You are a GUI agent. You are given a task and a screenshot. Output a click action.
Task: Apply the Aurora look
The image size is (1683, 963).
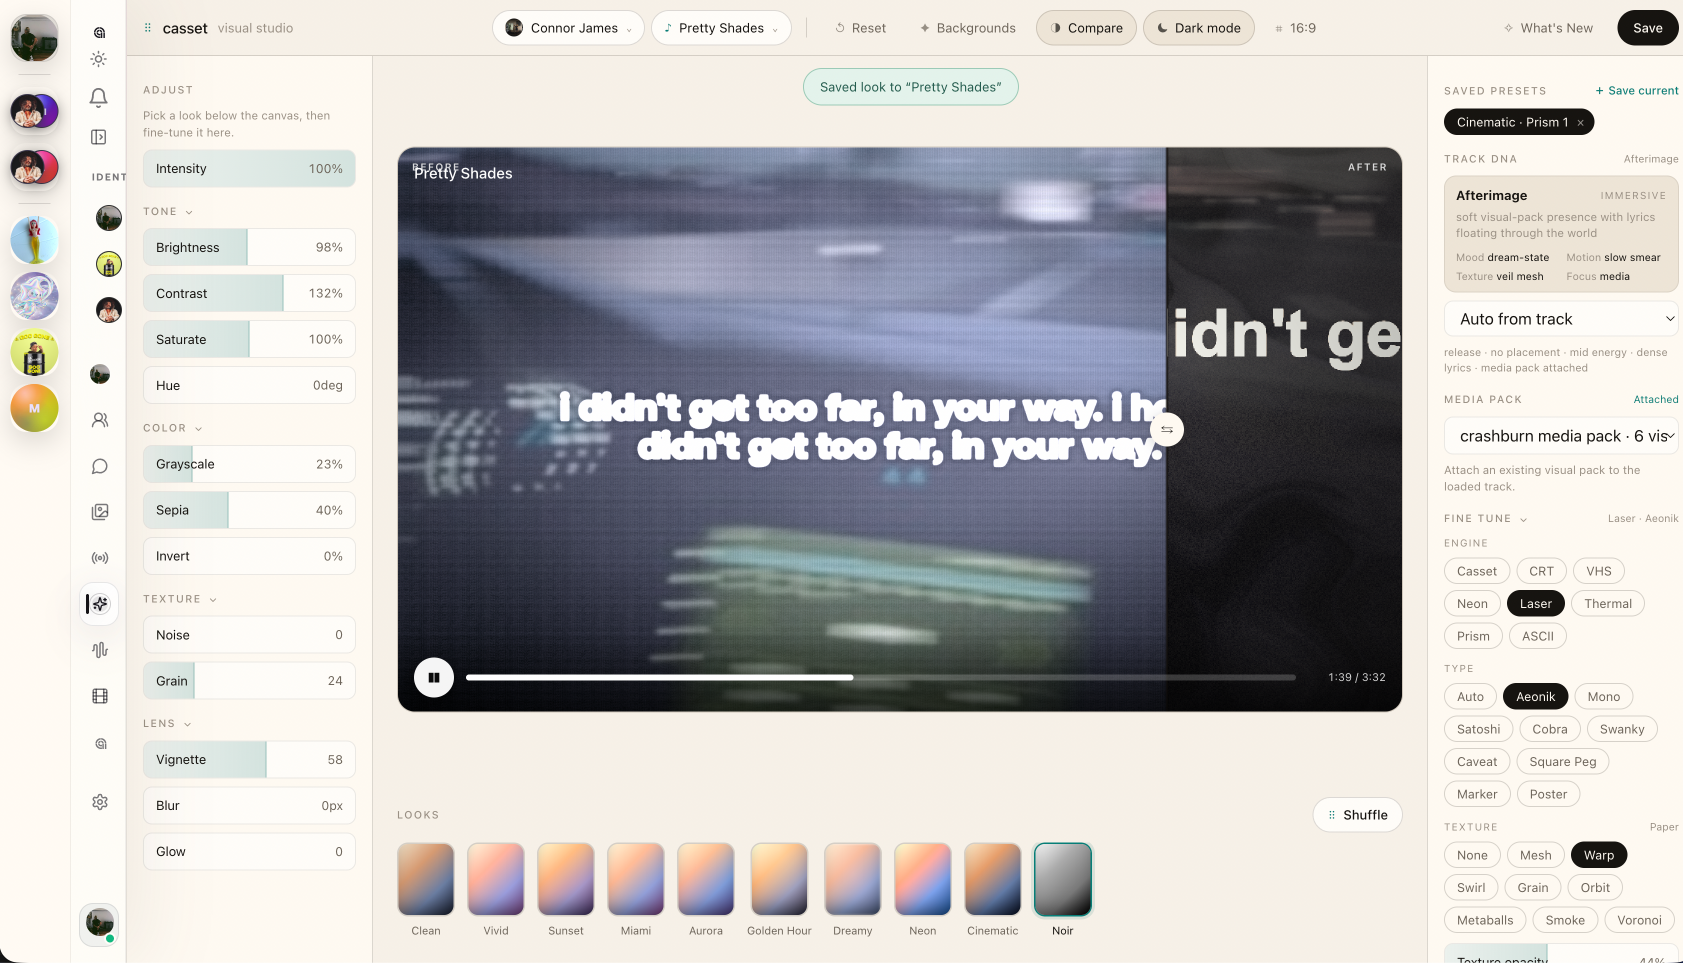(706, 879)
